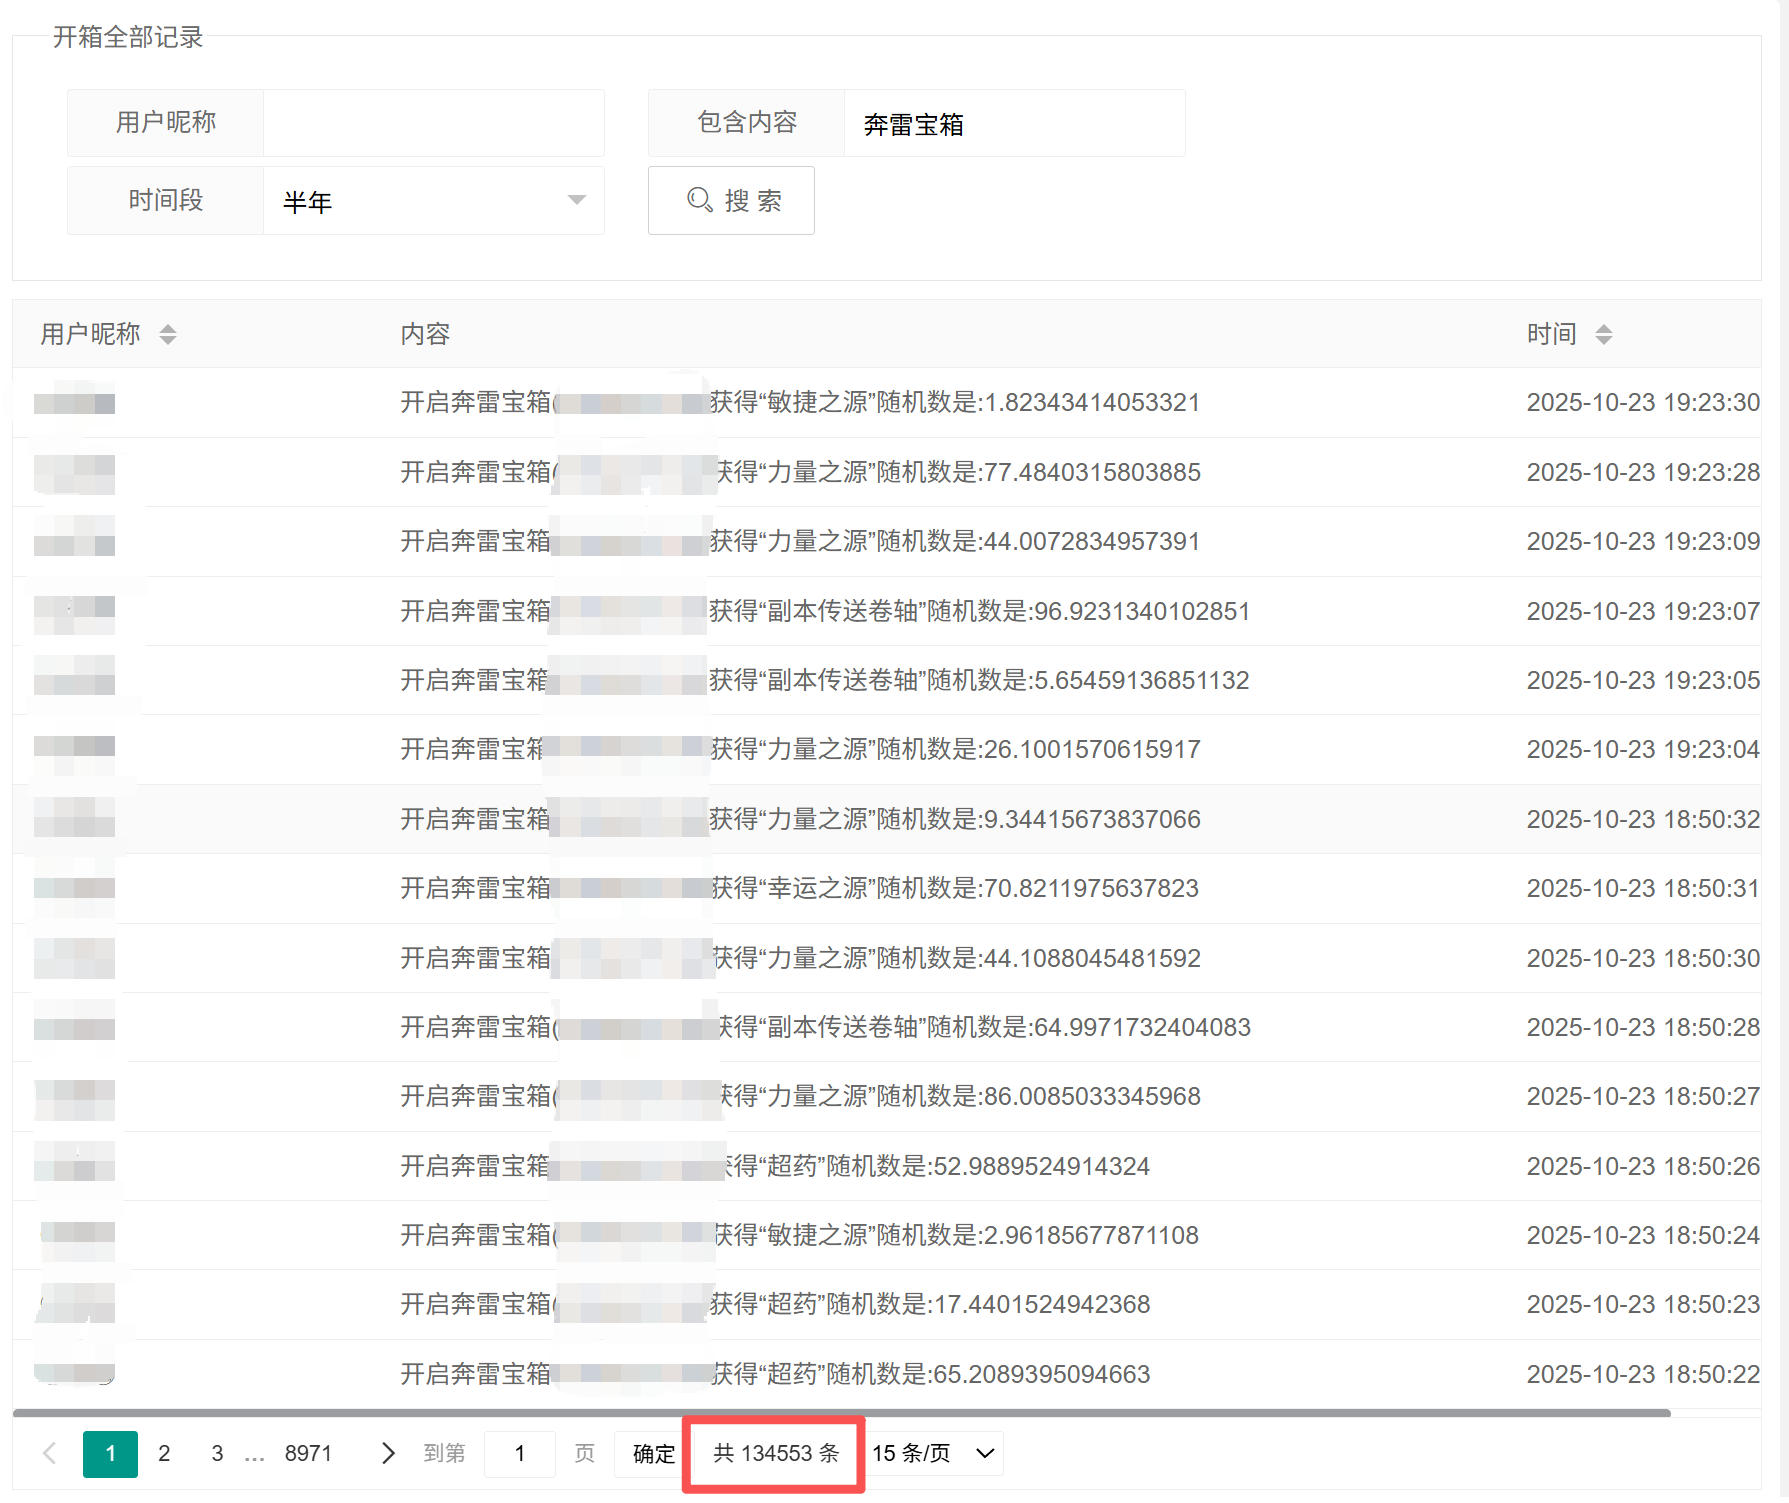Screen dimensions: 1789x1503
Task: Click the previous page arrow
Action: [49, 1453]
